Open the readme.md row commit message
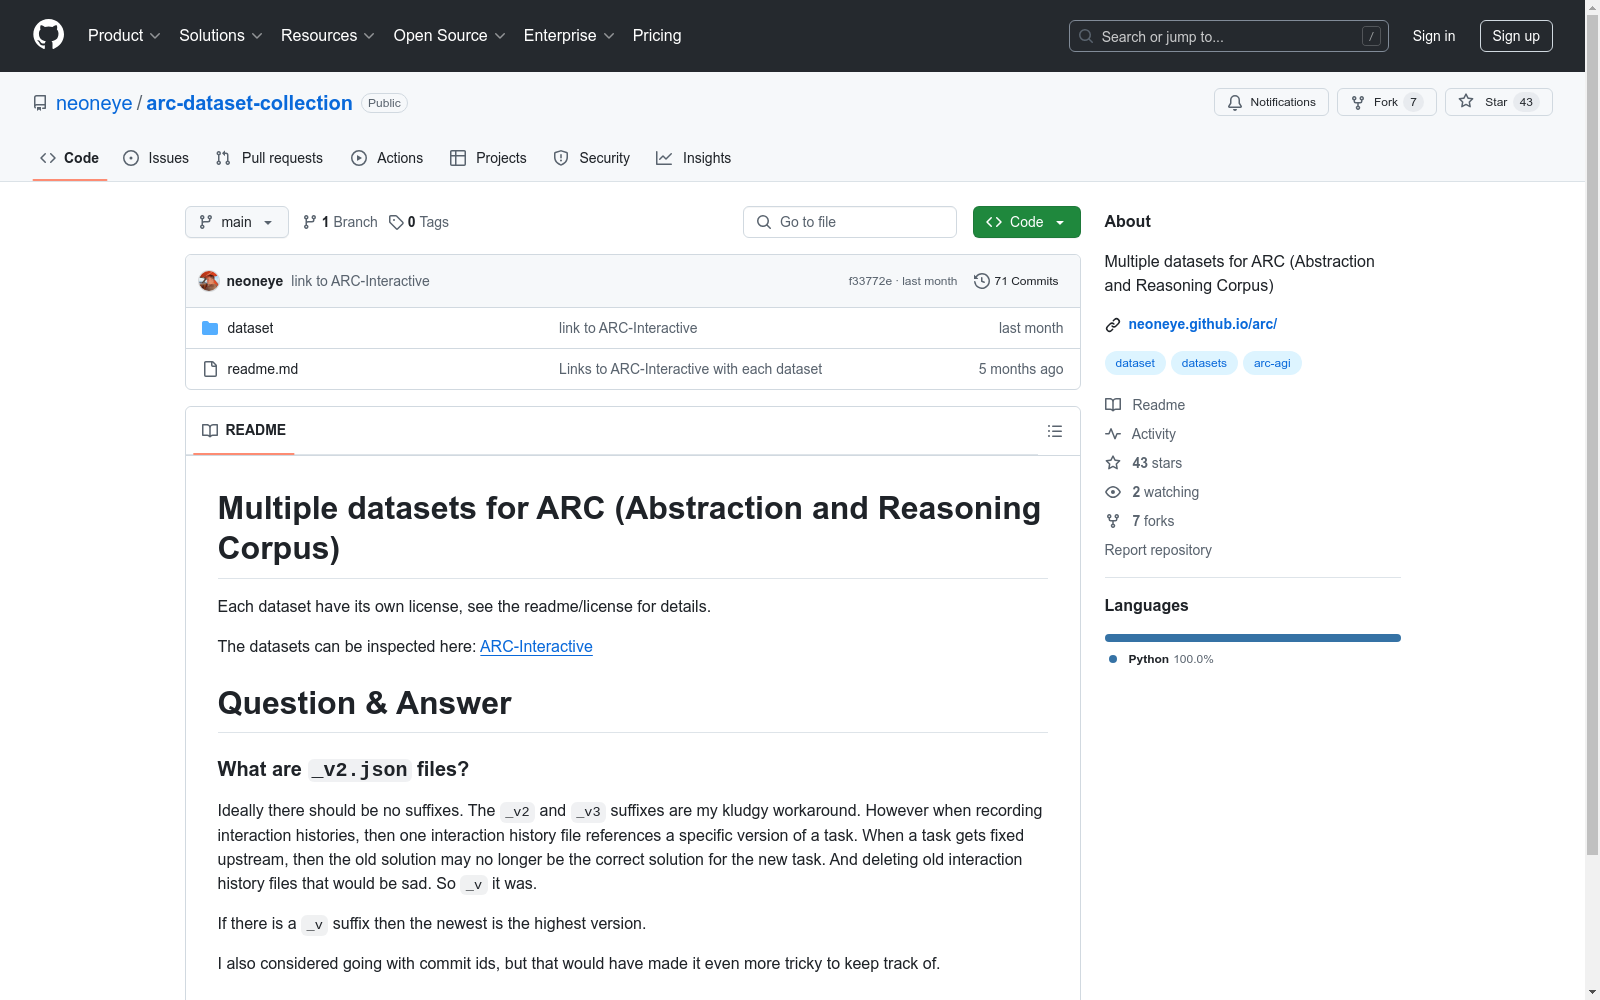 (x=690, y=369)
